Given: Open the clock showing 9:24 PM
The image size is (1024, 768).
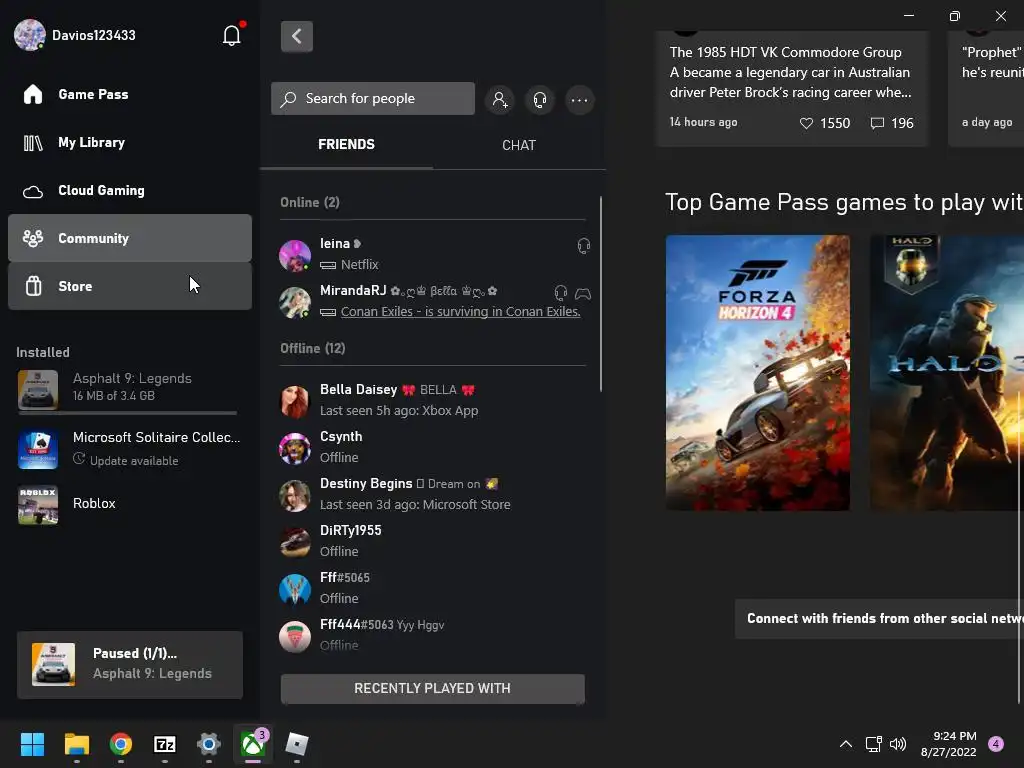Looking at the screenshot, I should point(948,744).
